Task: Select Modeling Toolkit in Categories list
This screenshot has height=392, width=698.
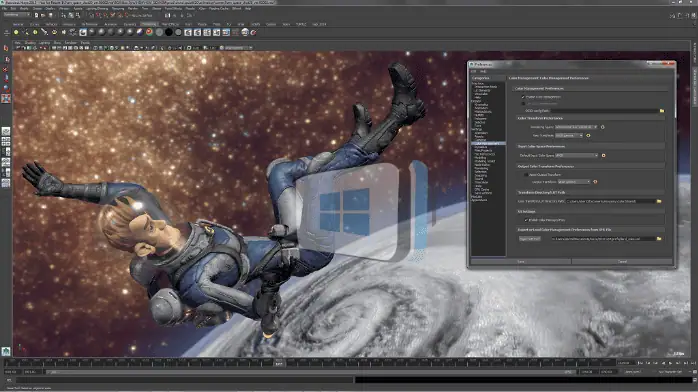Action: [x=484, y=161]
